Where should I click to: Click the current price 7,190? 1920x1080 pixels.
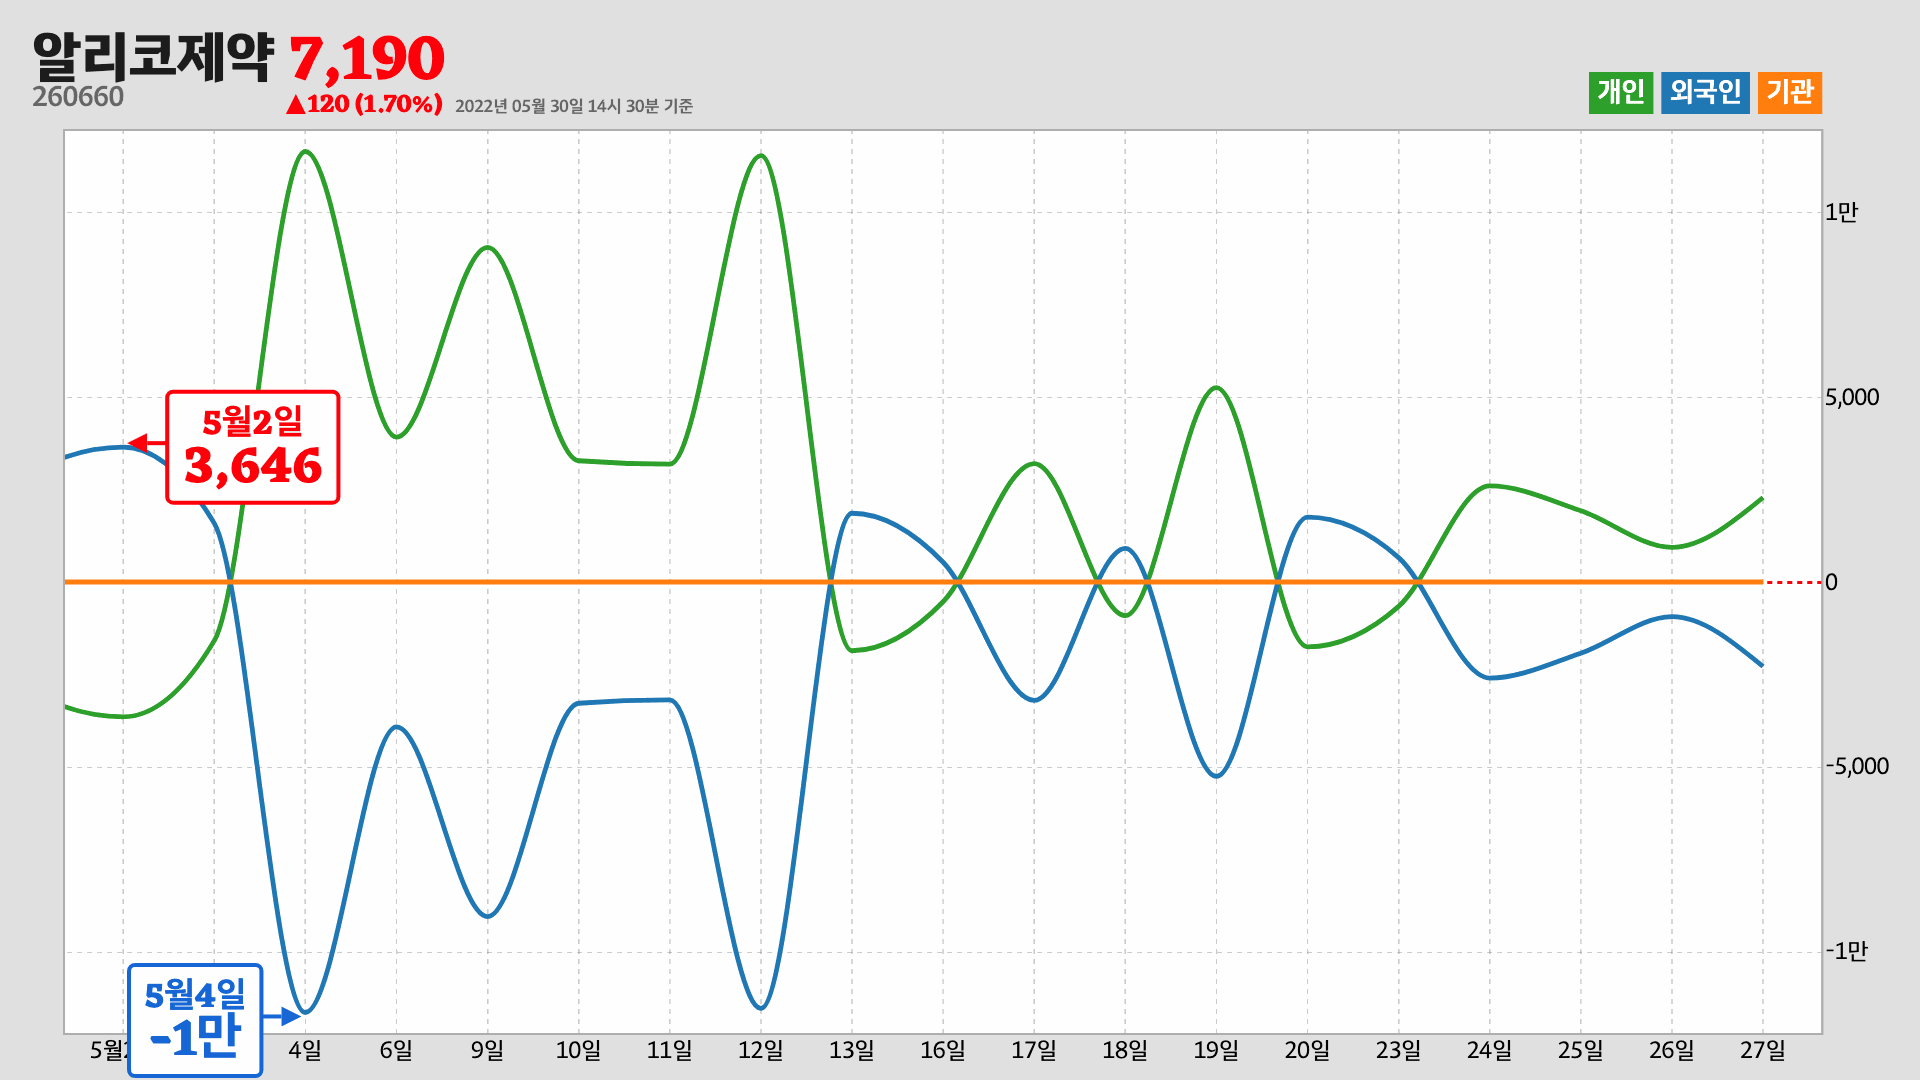(x=367, y=59)
